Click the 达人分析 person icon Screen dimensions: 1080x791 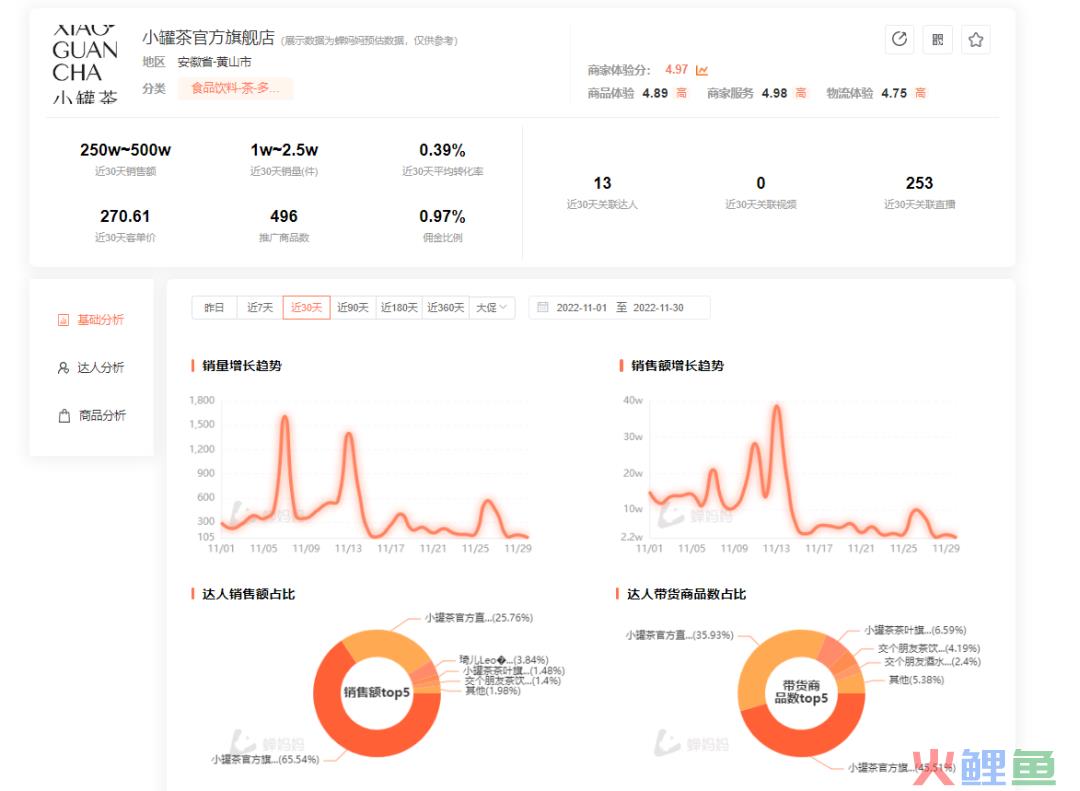63,368
